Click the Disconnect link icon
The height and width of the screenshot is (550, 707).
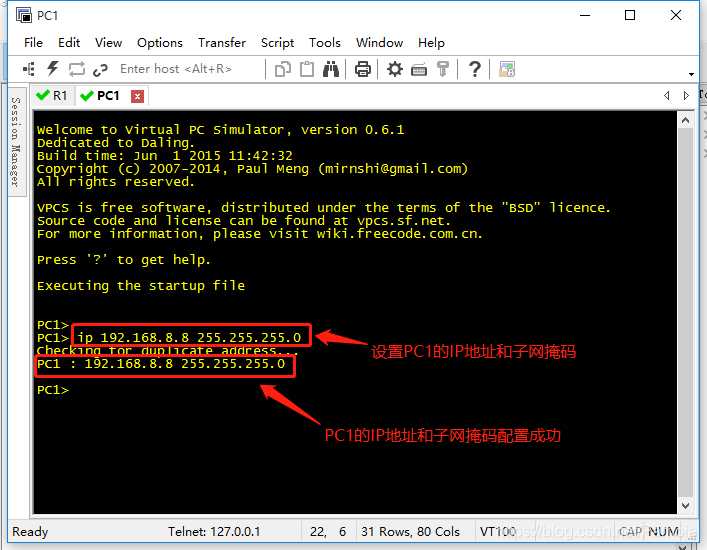(x=100, y=69)
